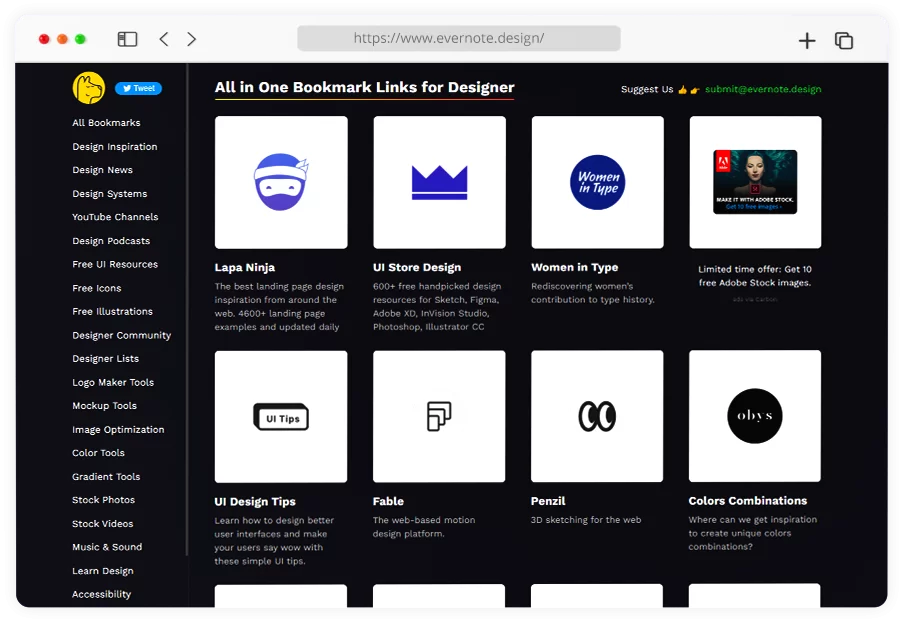Click the sidebar vertical scrollbar
The image size is (903, 622).
click(187, 310)
